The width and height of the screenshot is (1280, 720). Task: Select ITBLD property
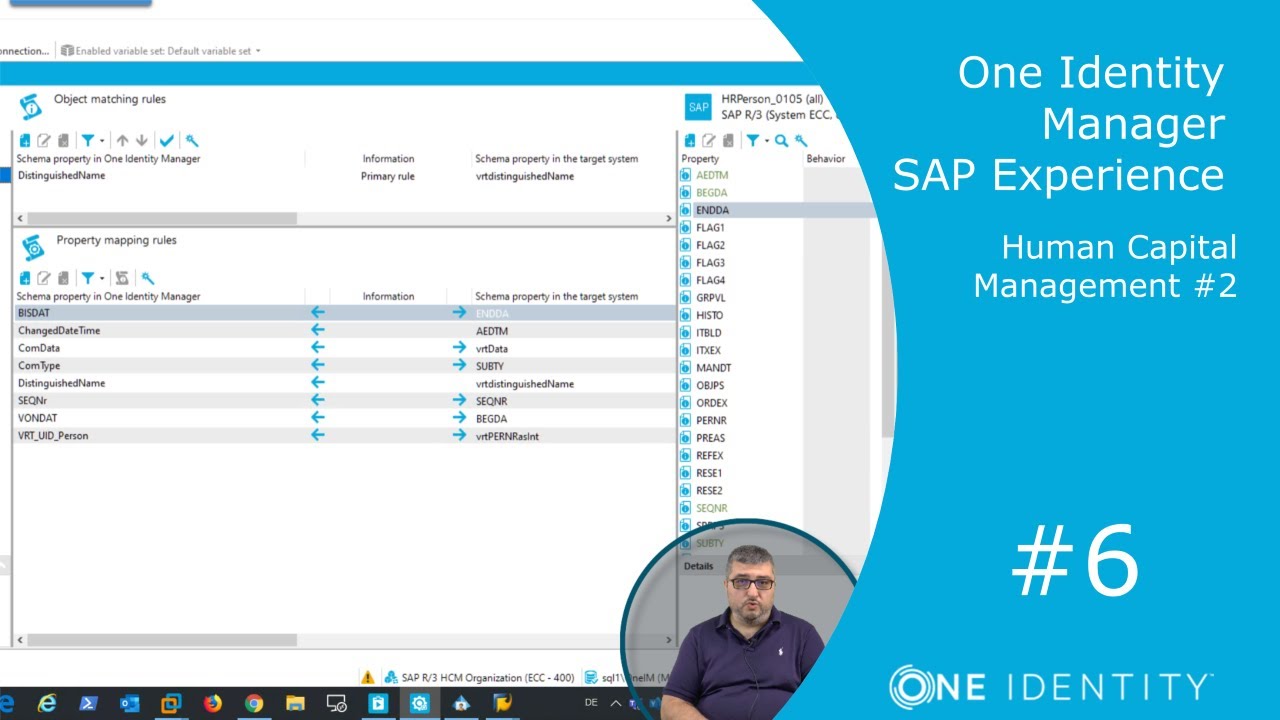pos(708,333)
